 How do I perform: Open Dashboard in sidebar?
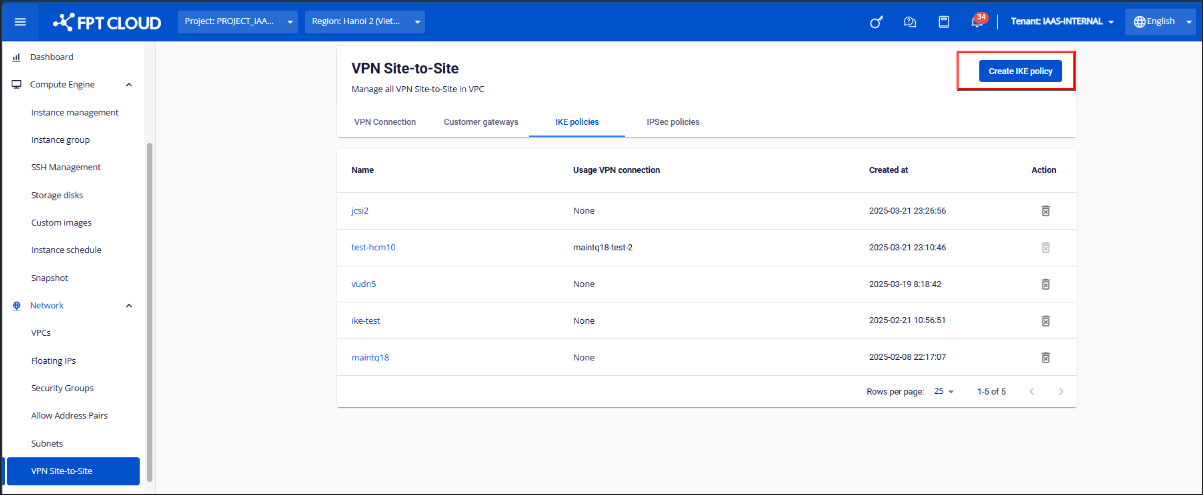(x=52, y=57)
